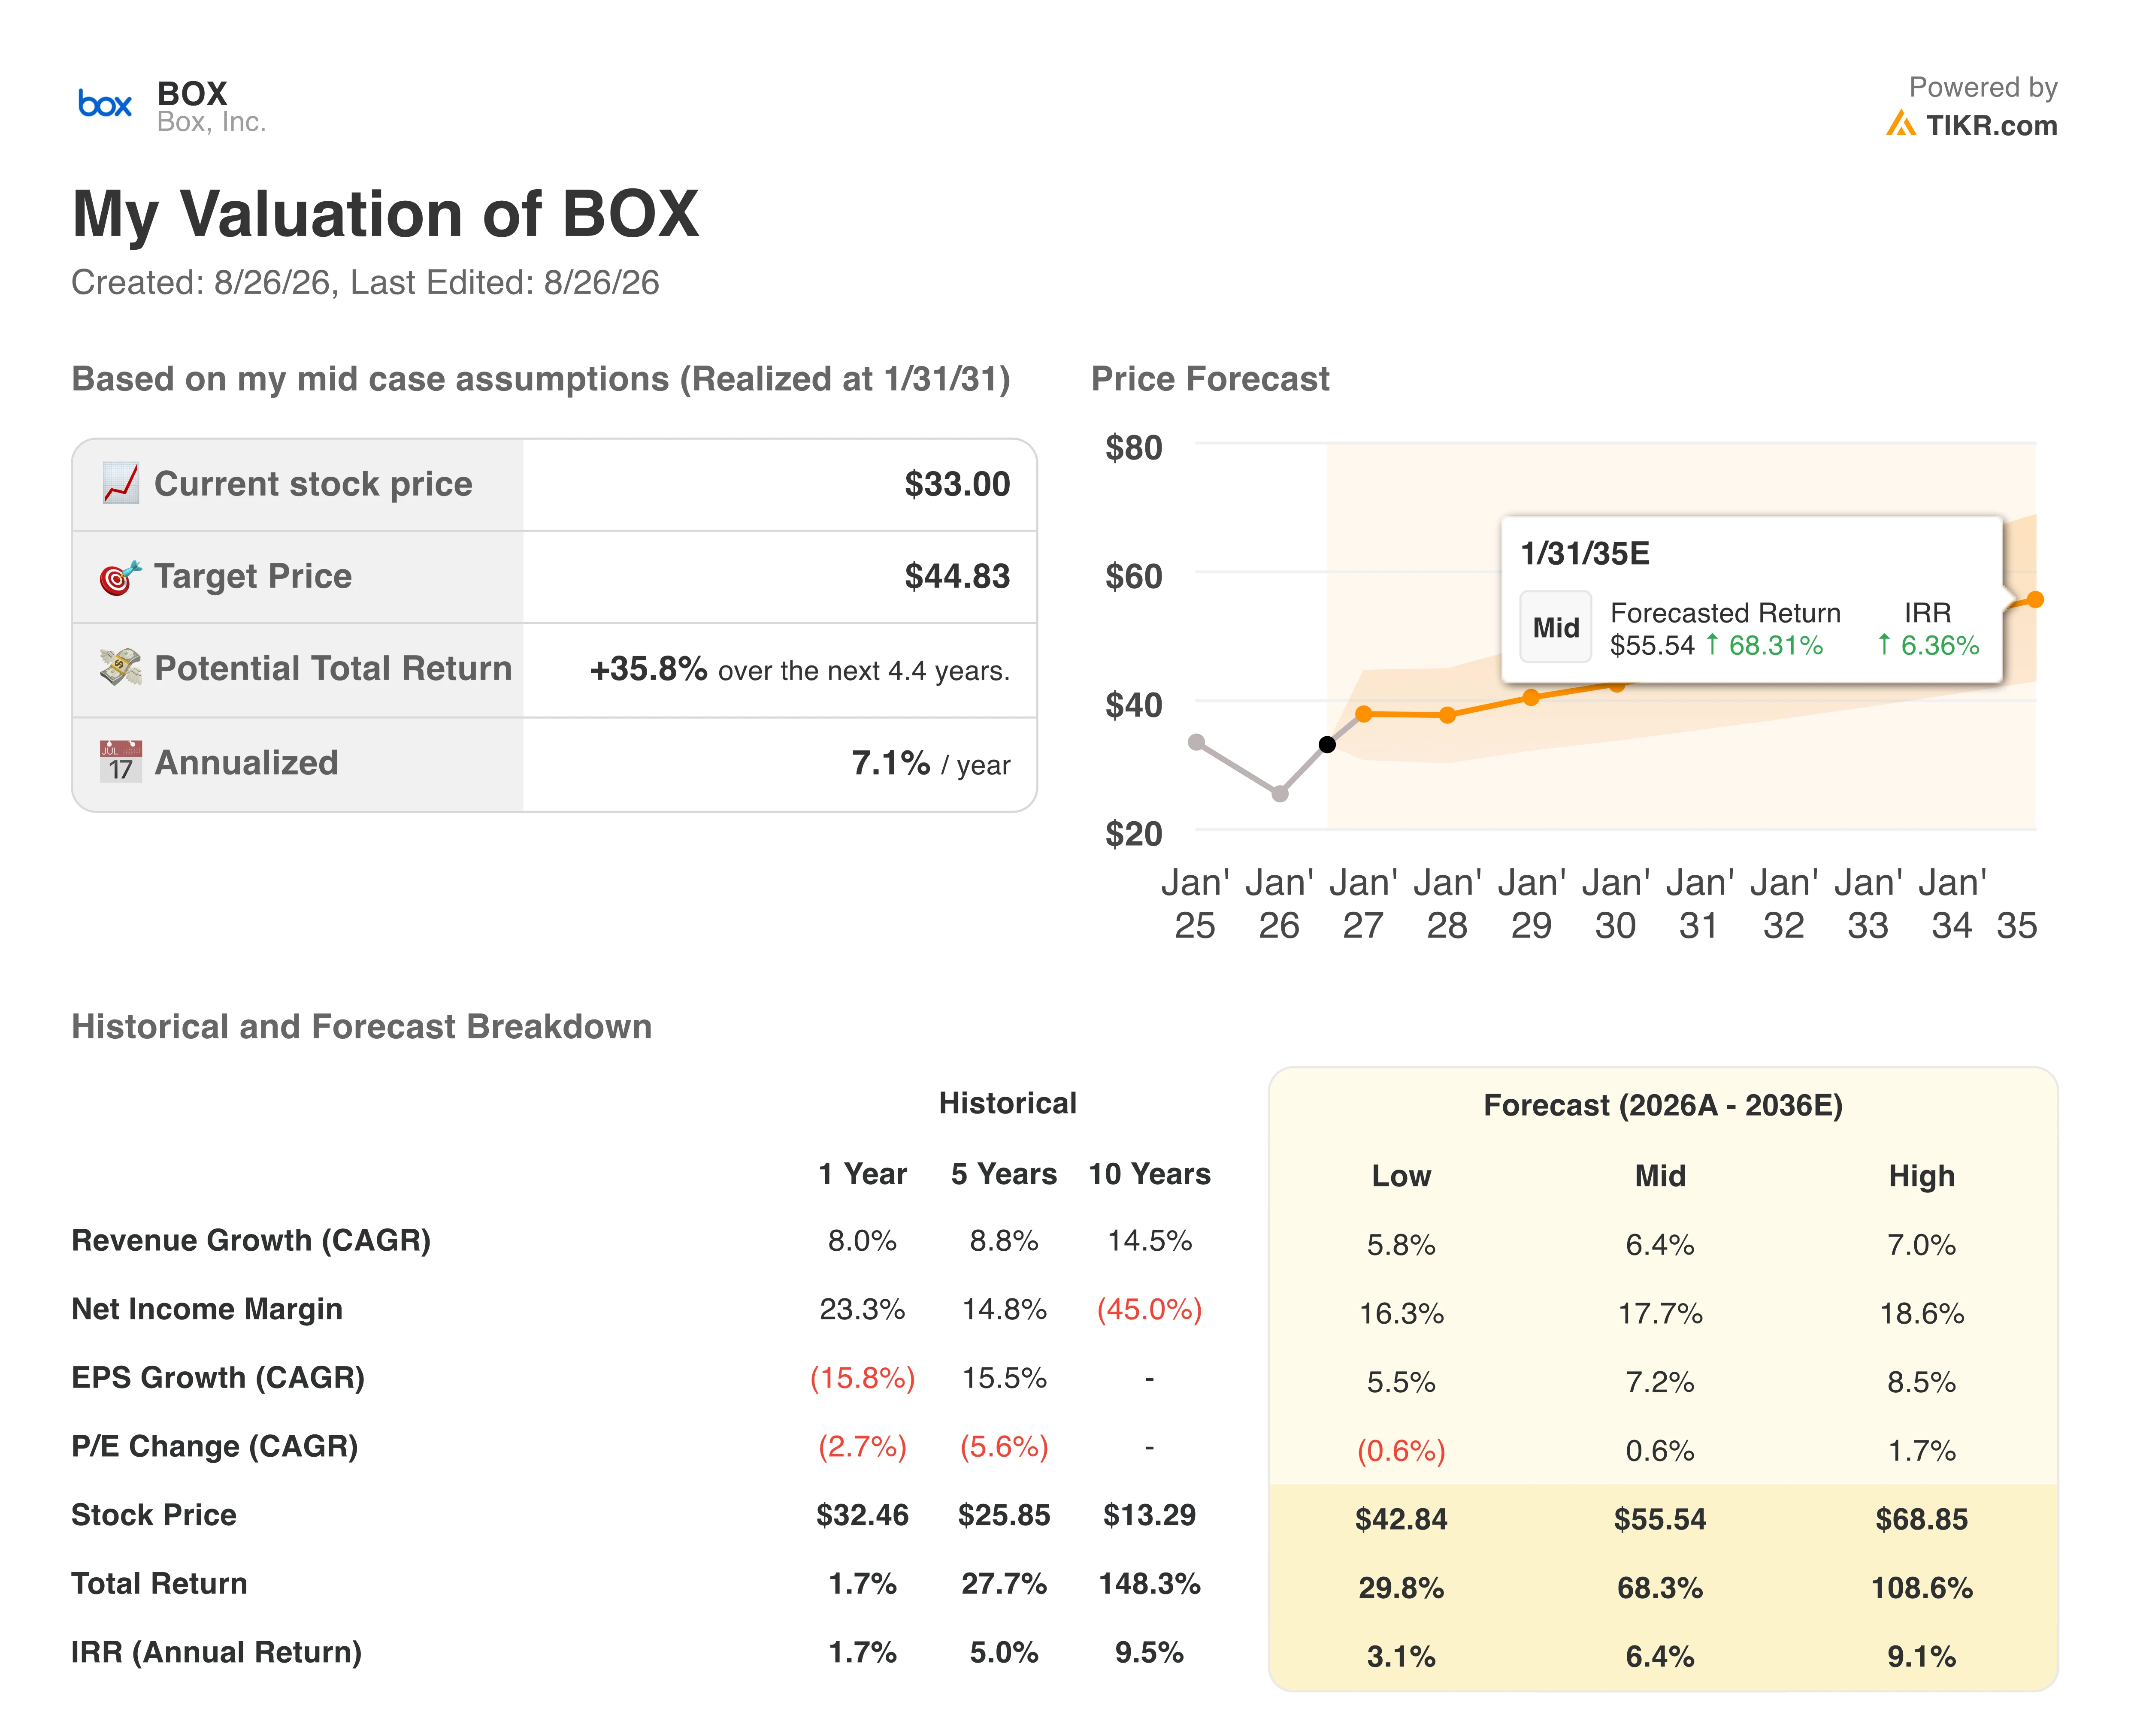Click the Total Return row label
Image resolution: width=2131 pixels, height=1736 pixels.
159,1584
